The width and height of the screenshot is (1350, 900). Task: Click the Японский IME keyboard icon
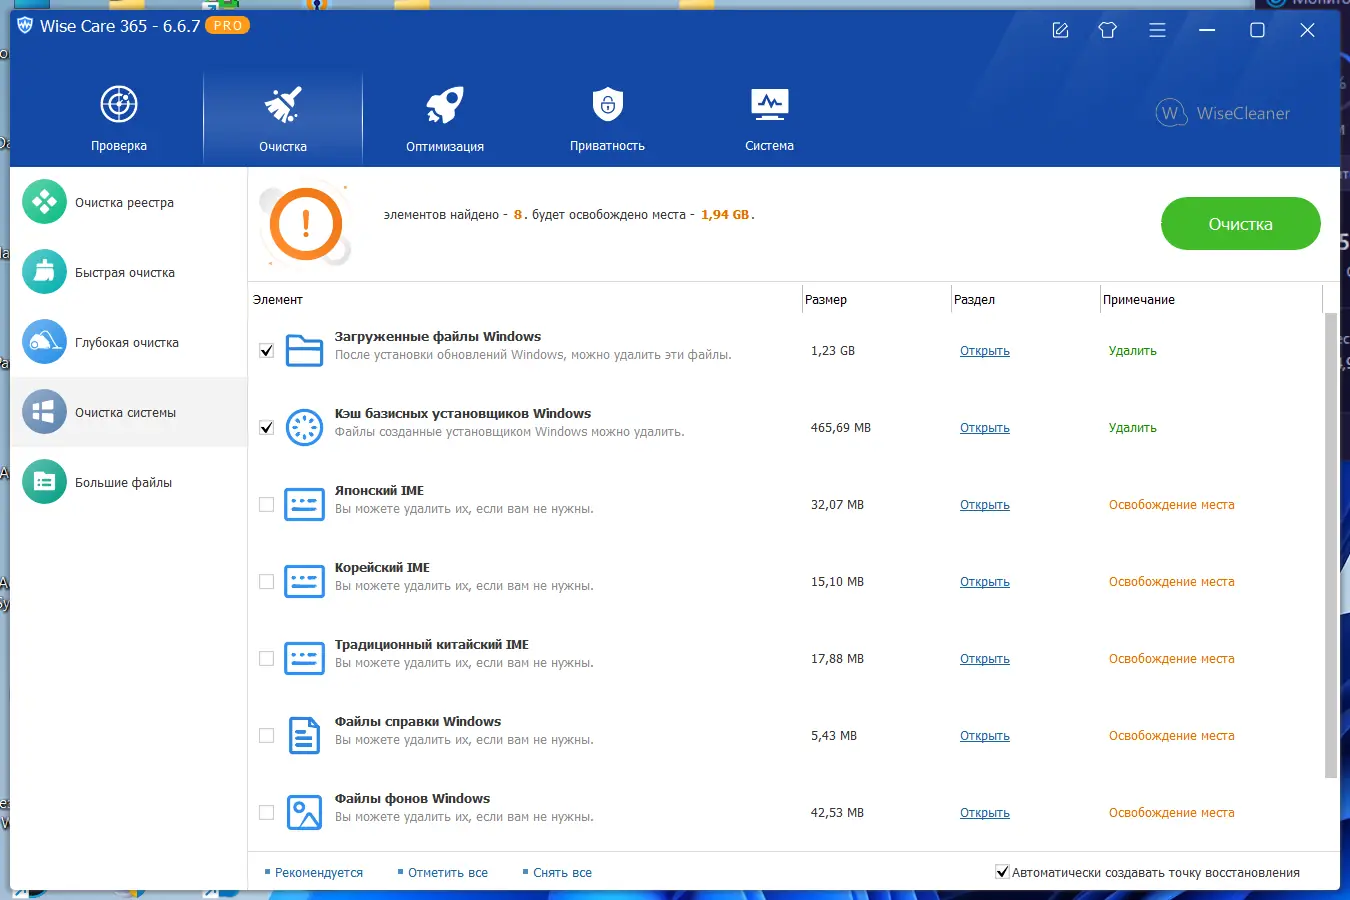pos(304,504)
